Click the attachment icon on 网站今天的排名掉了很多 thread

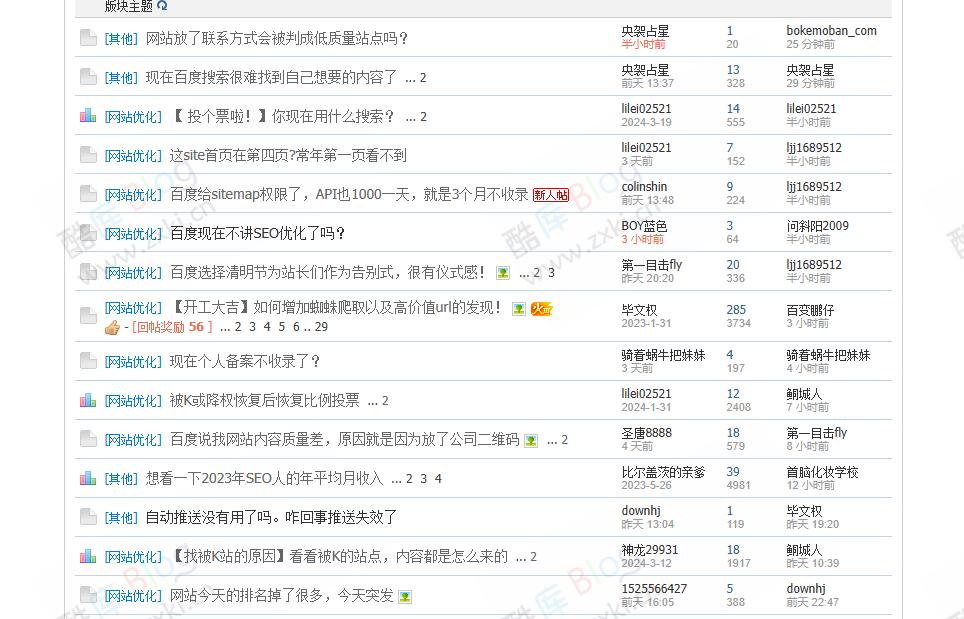403,596
